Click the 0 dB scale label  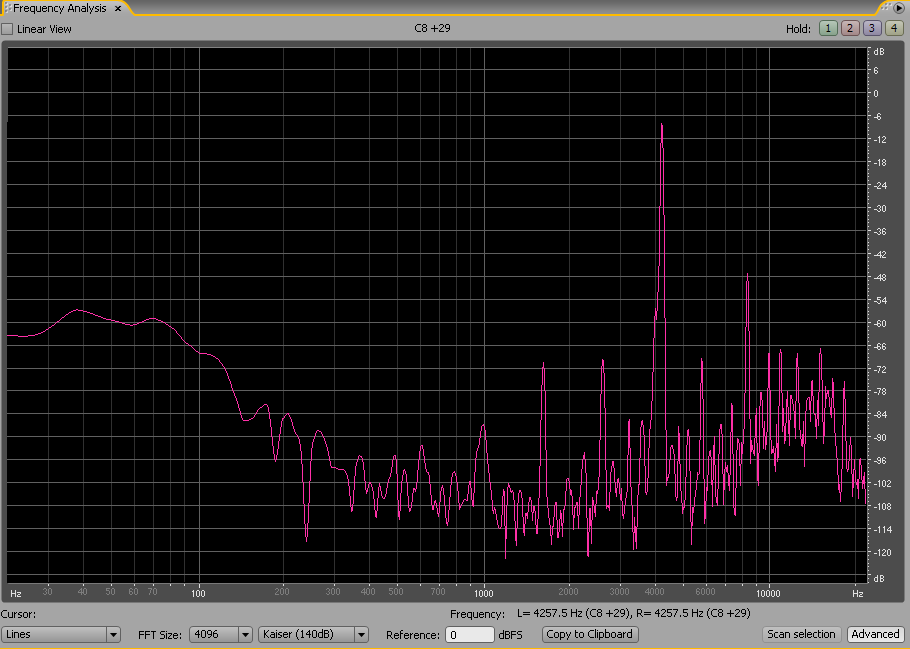click(x=876, y=93)
